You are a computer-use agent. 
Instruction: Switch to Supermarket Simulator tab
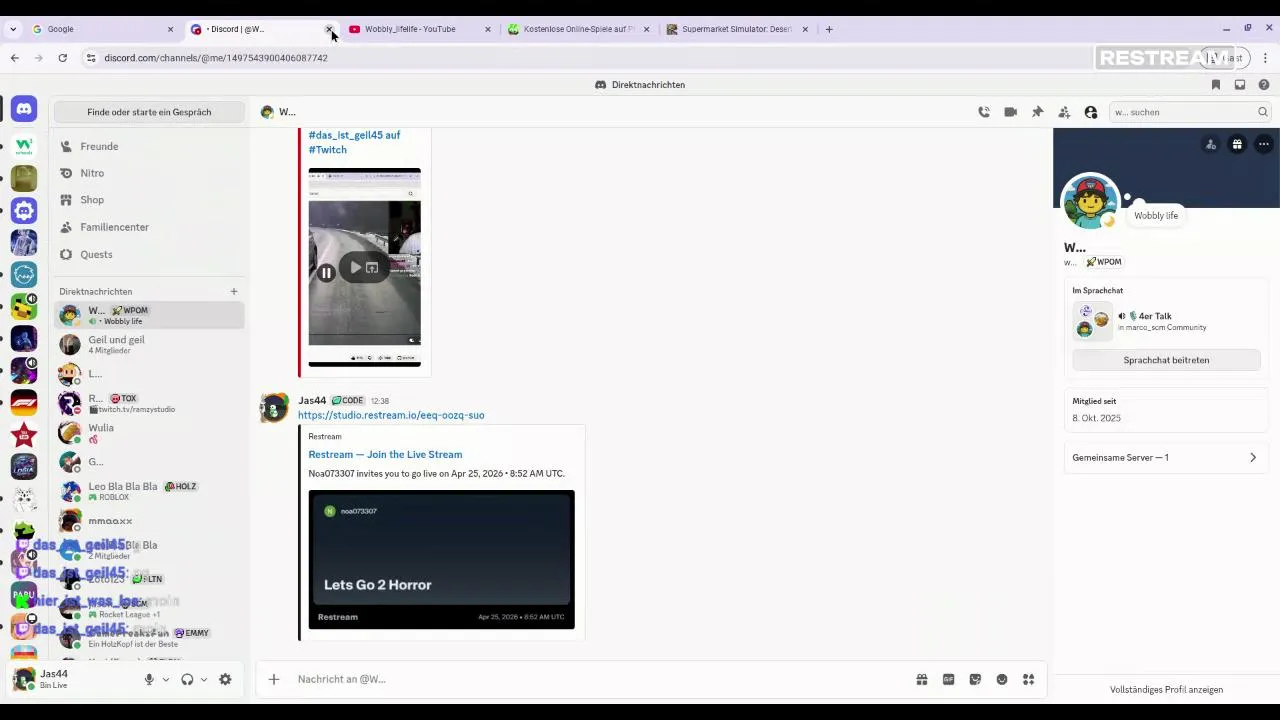pyautogui.click(x=737, y=29)
